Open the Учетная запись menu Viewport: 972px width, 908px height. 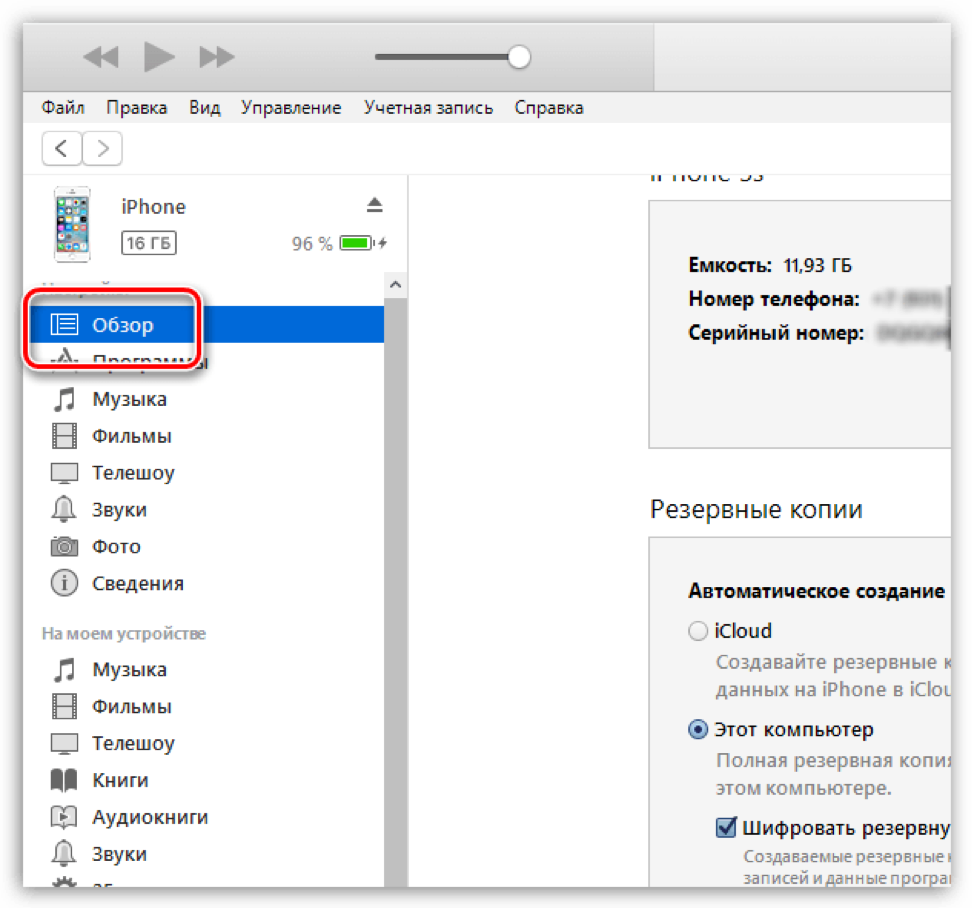(428, 108)
